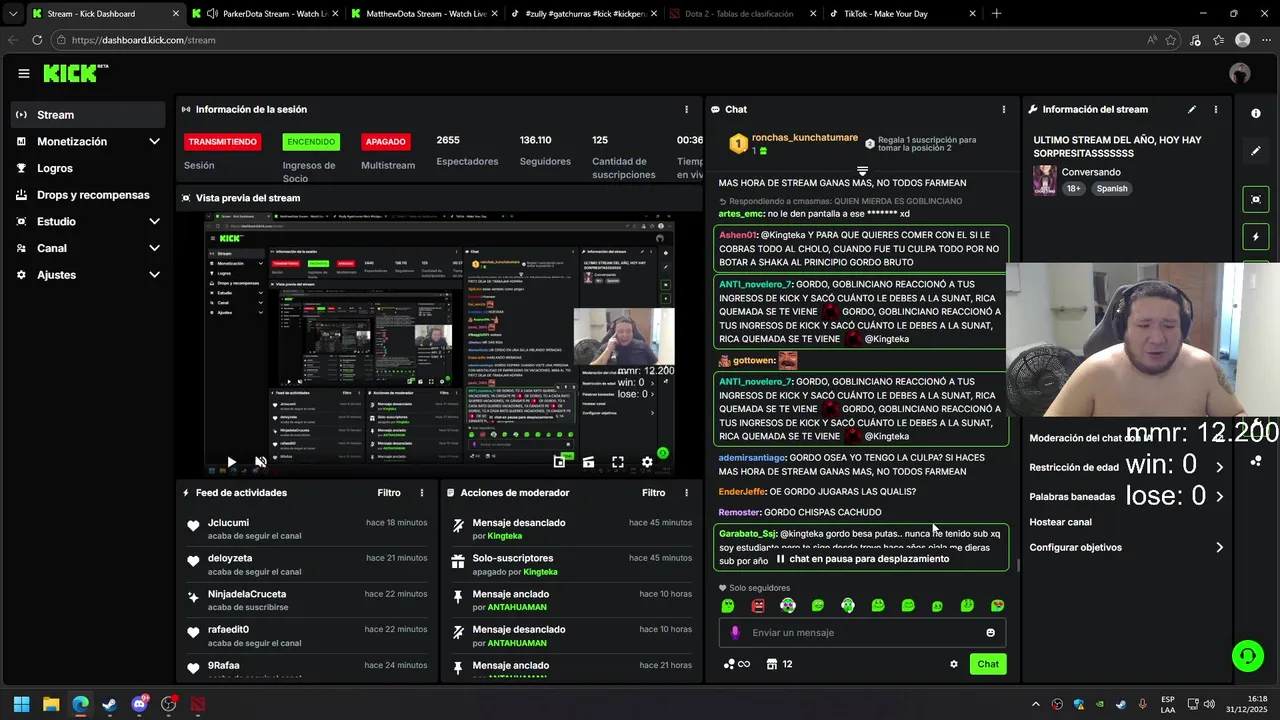The height and width of the screenshot is (720, 1280).
Task: Click the ENCENDIDO Ingresos de Socio badge
Action: click(x=311, y=142)
